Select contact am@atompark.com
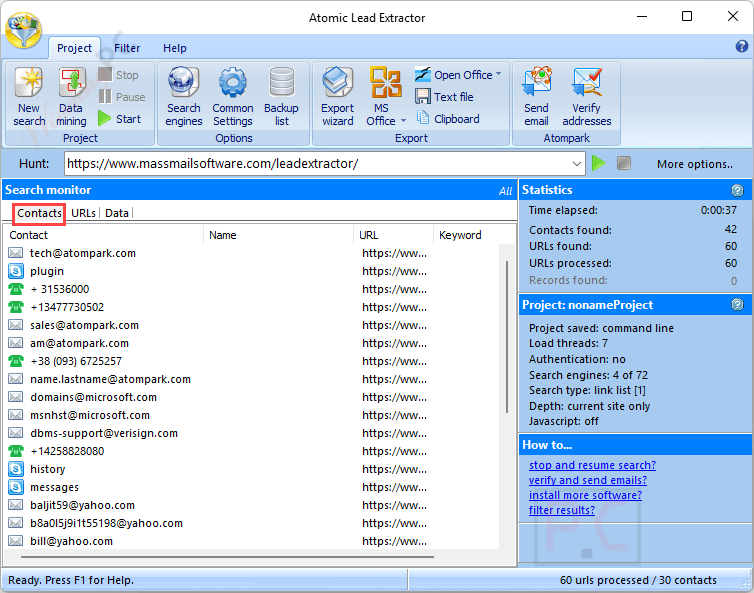Screen dimensions: 754x593 pyautogui.click(x=252, y=343)
